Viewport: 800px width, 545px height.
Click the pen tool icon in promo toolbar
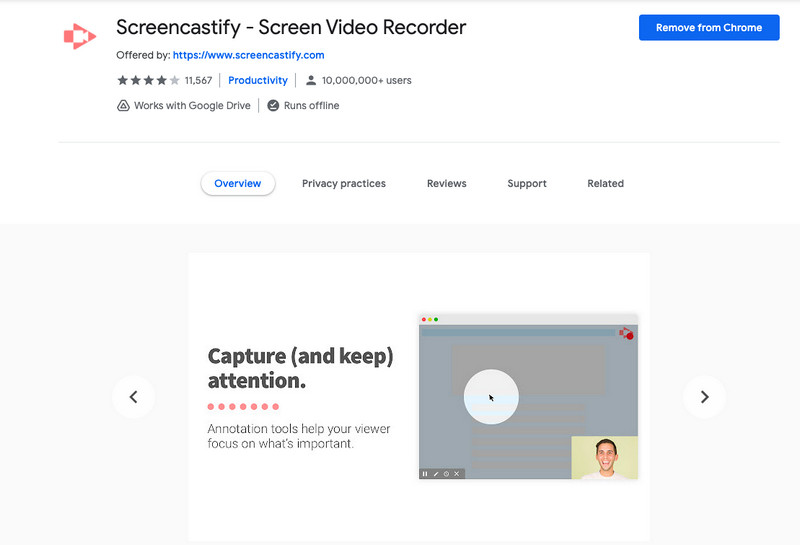(x=436, y=474)
